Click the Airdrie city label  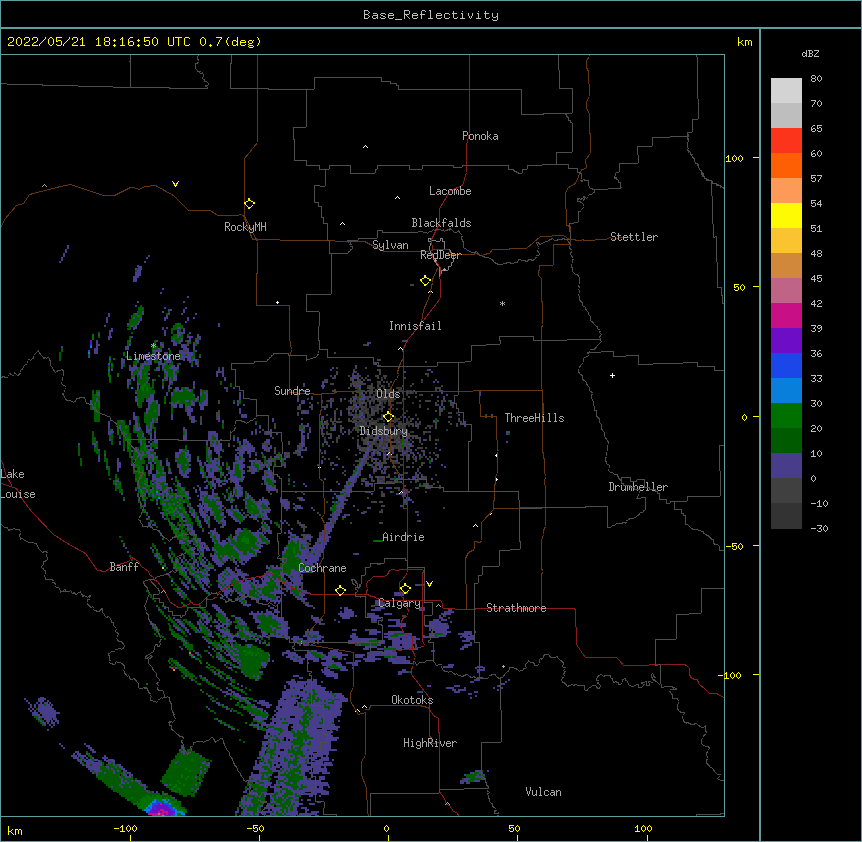pos(403,537)
